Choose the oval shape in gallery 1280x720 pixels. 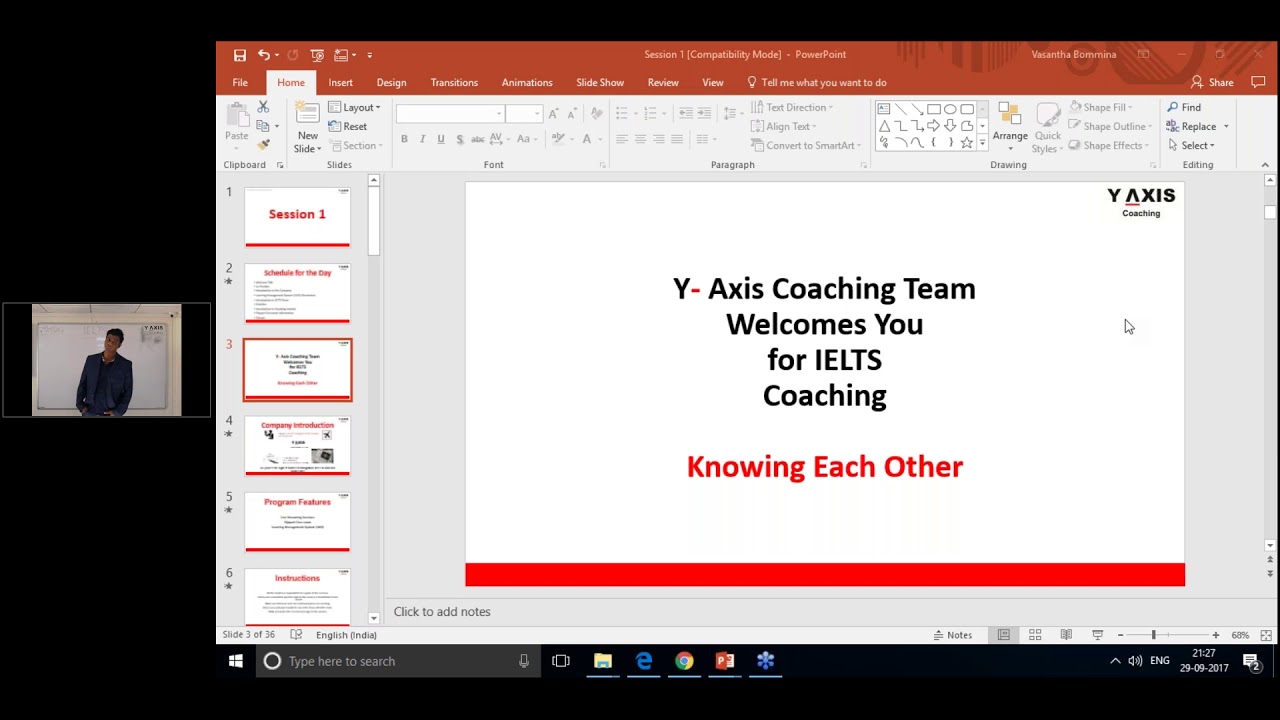point(950,109)
